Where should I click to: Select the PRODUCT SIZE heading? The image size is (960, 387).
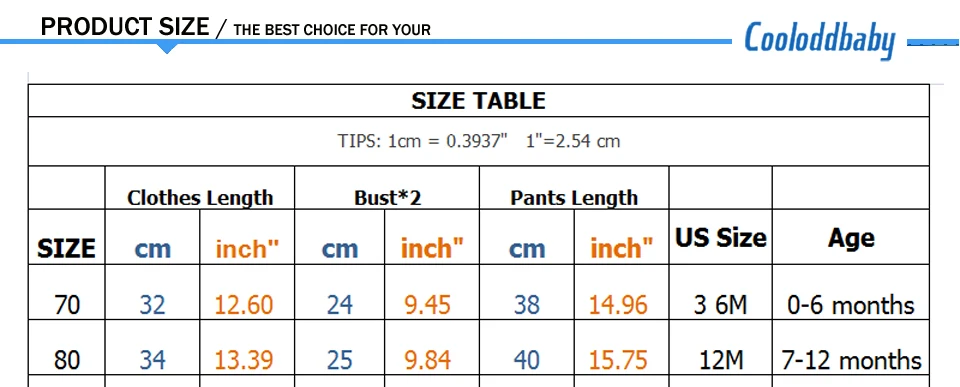click(x=125, y=27)
